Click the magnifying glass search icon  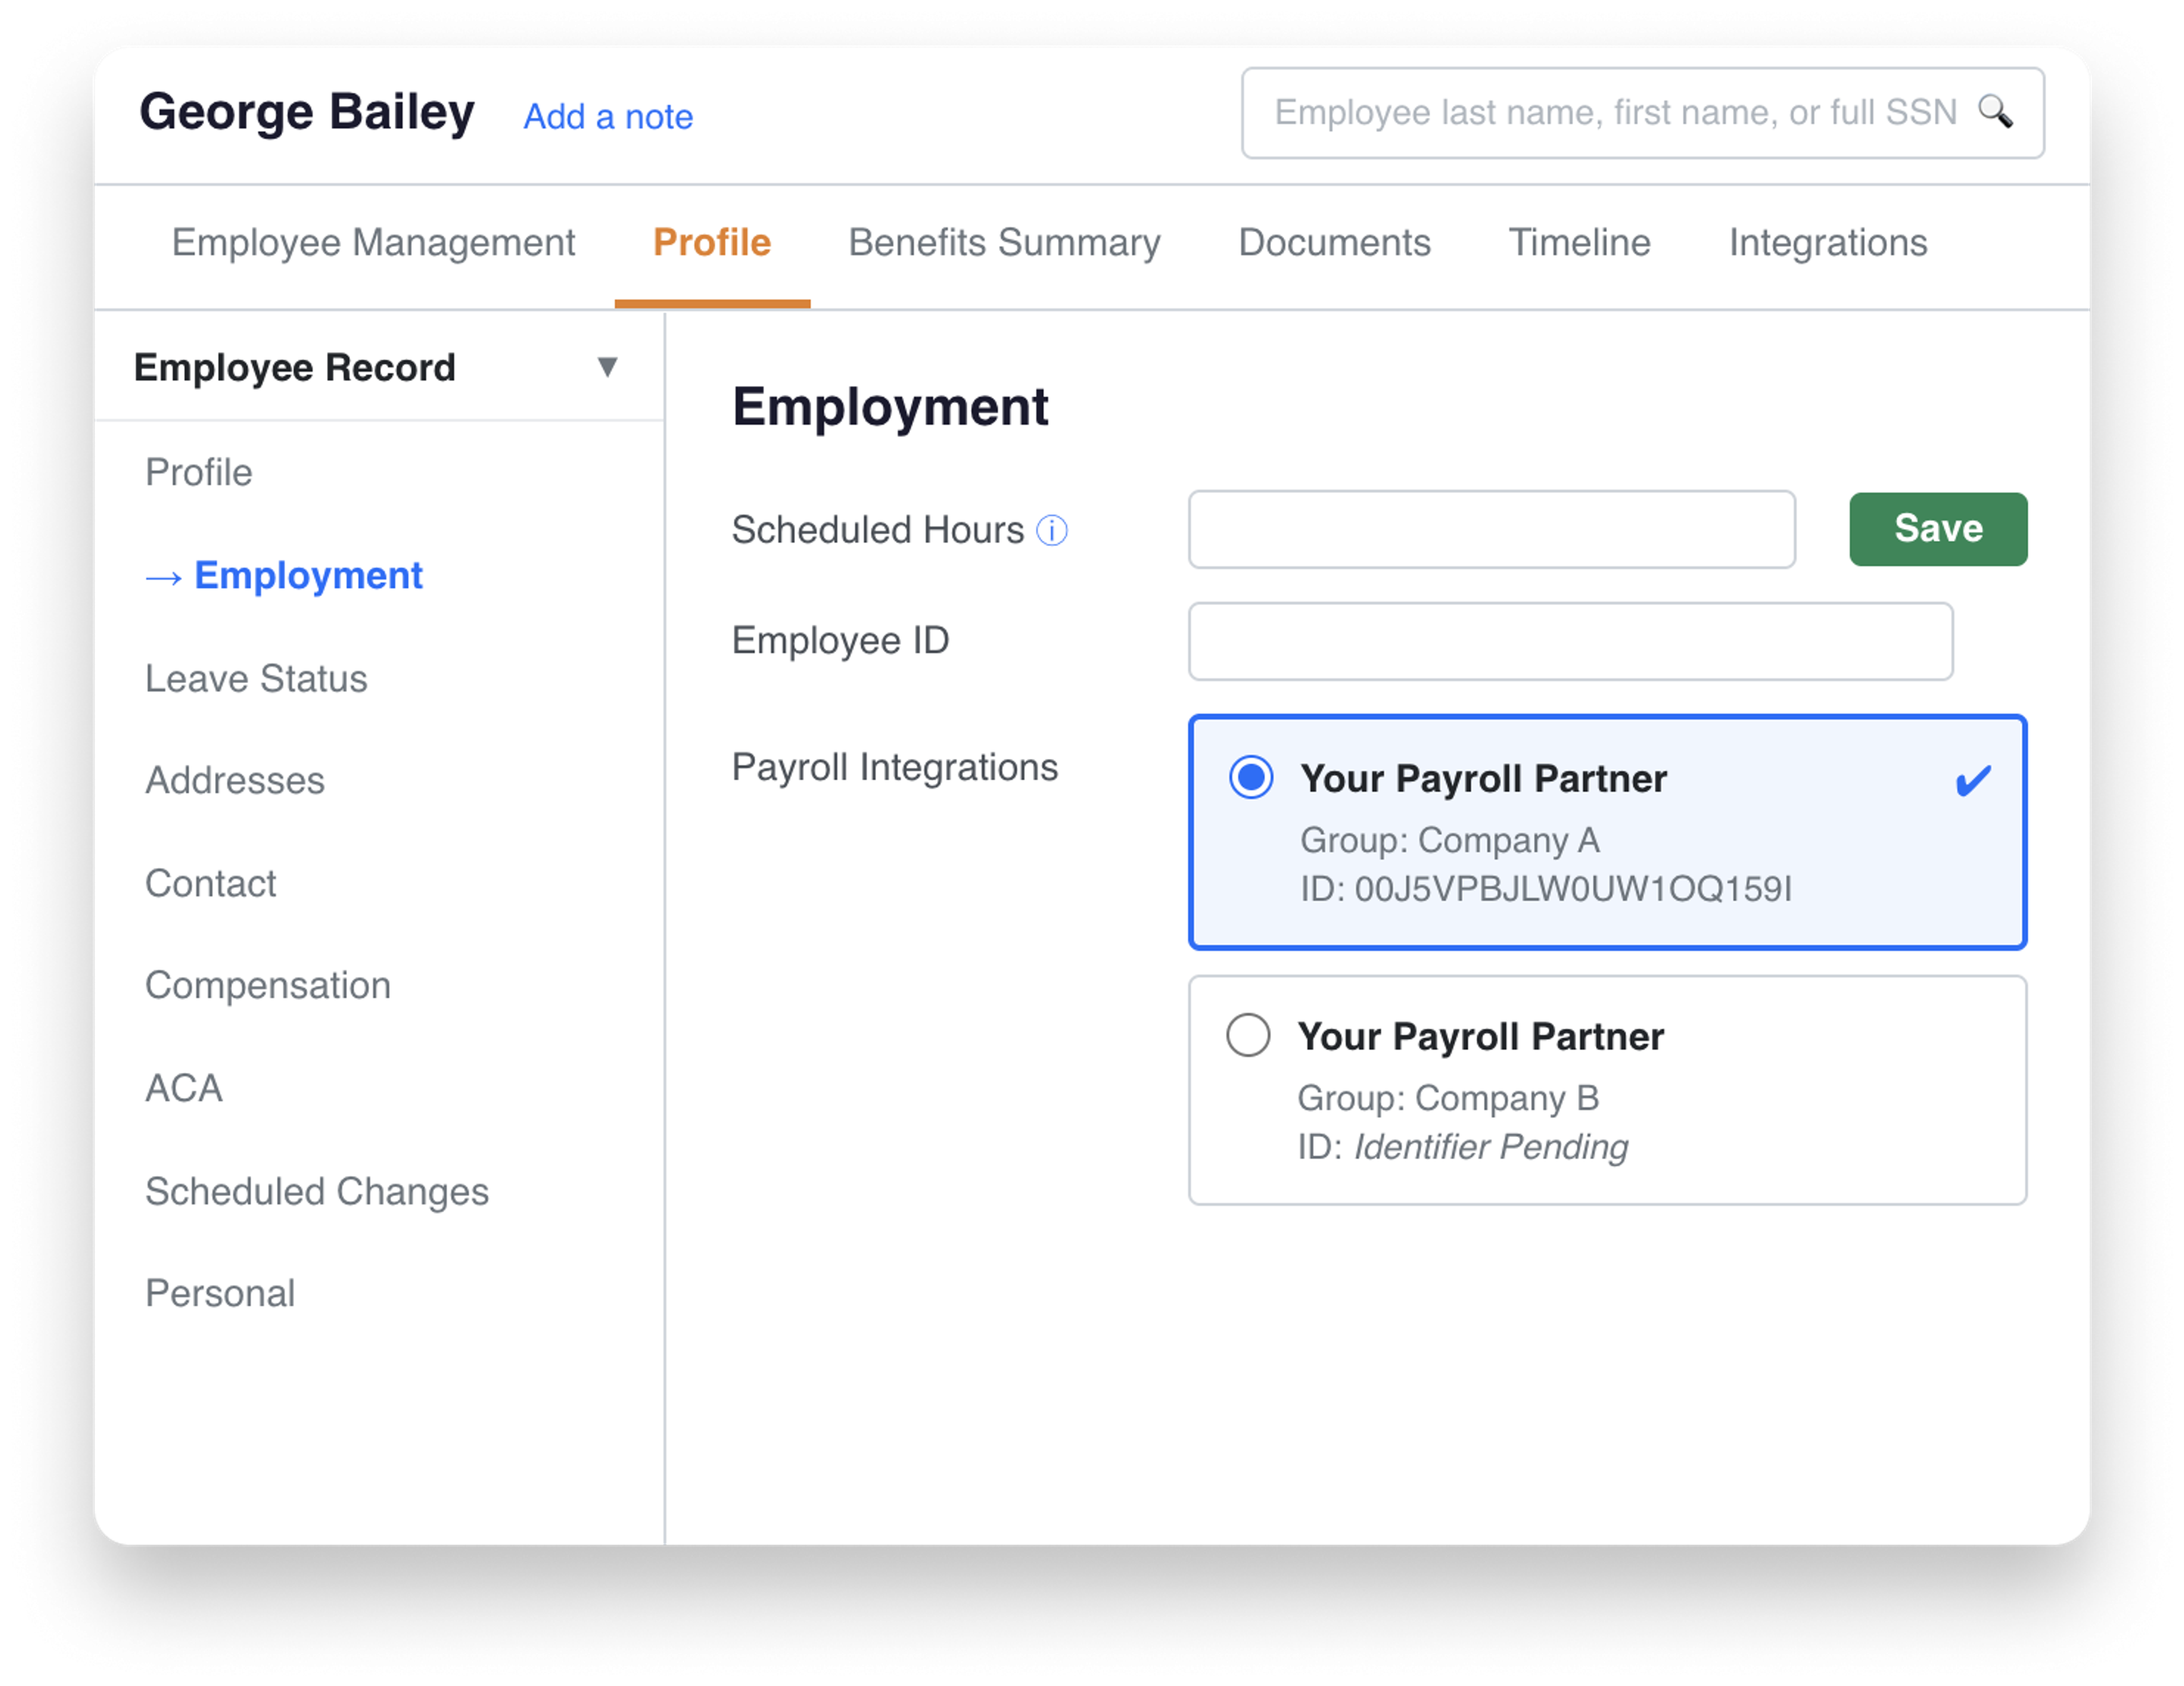(1995, 111)
